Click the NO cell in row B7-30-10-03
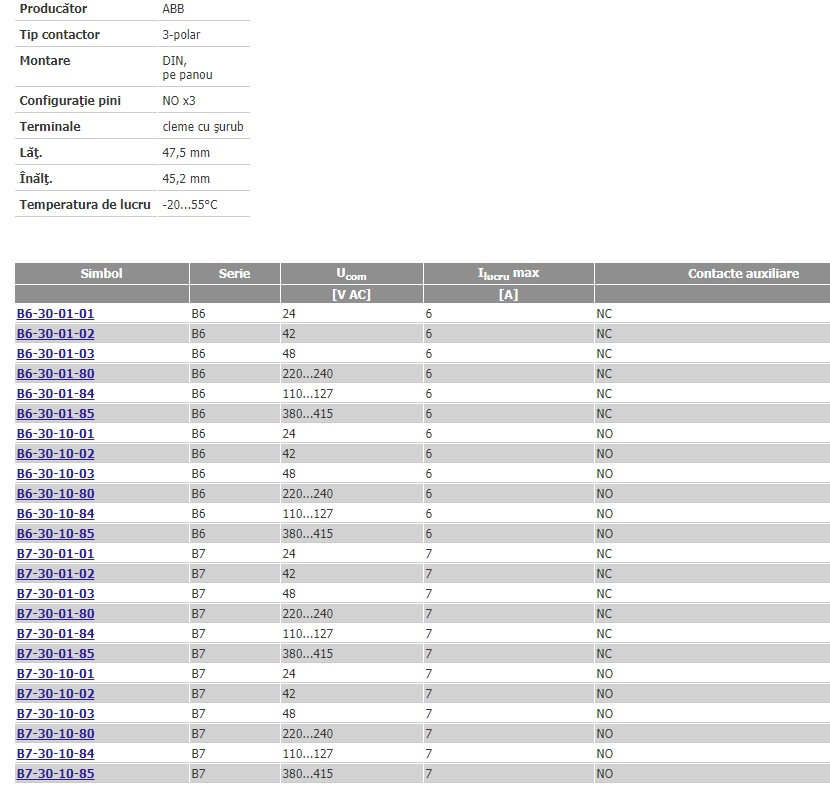Image resolution: width=830 pixels, height=785 pixels. tap(605, 714)
